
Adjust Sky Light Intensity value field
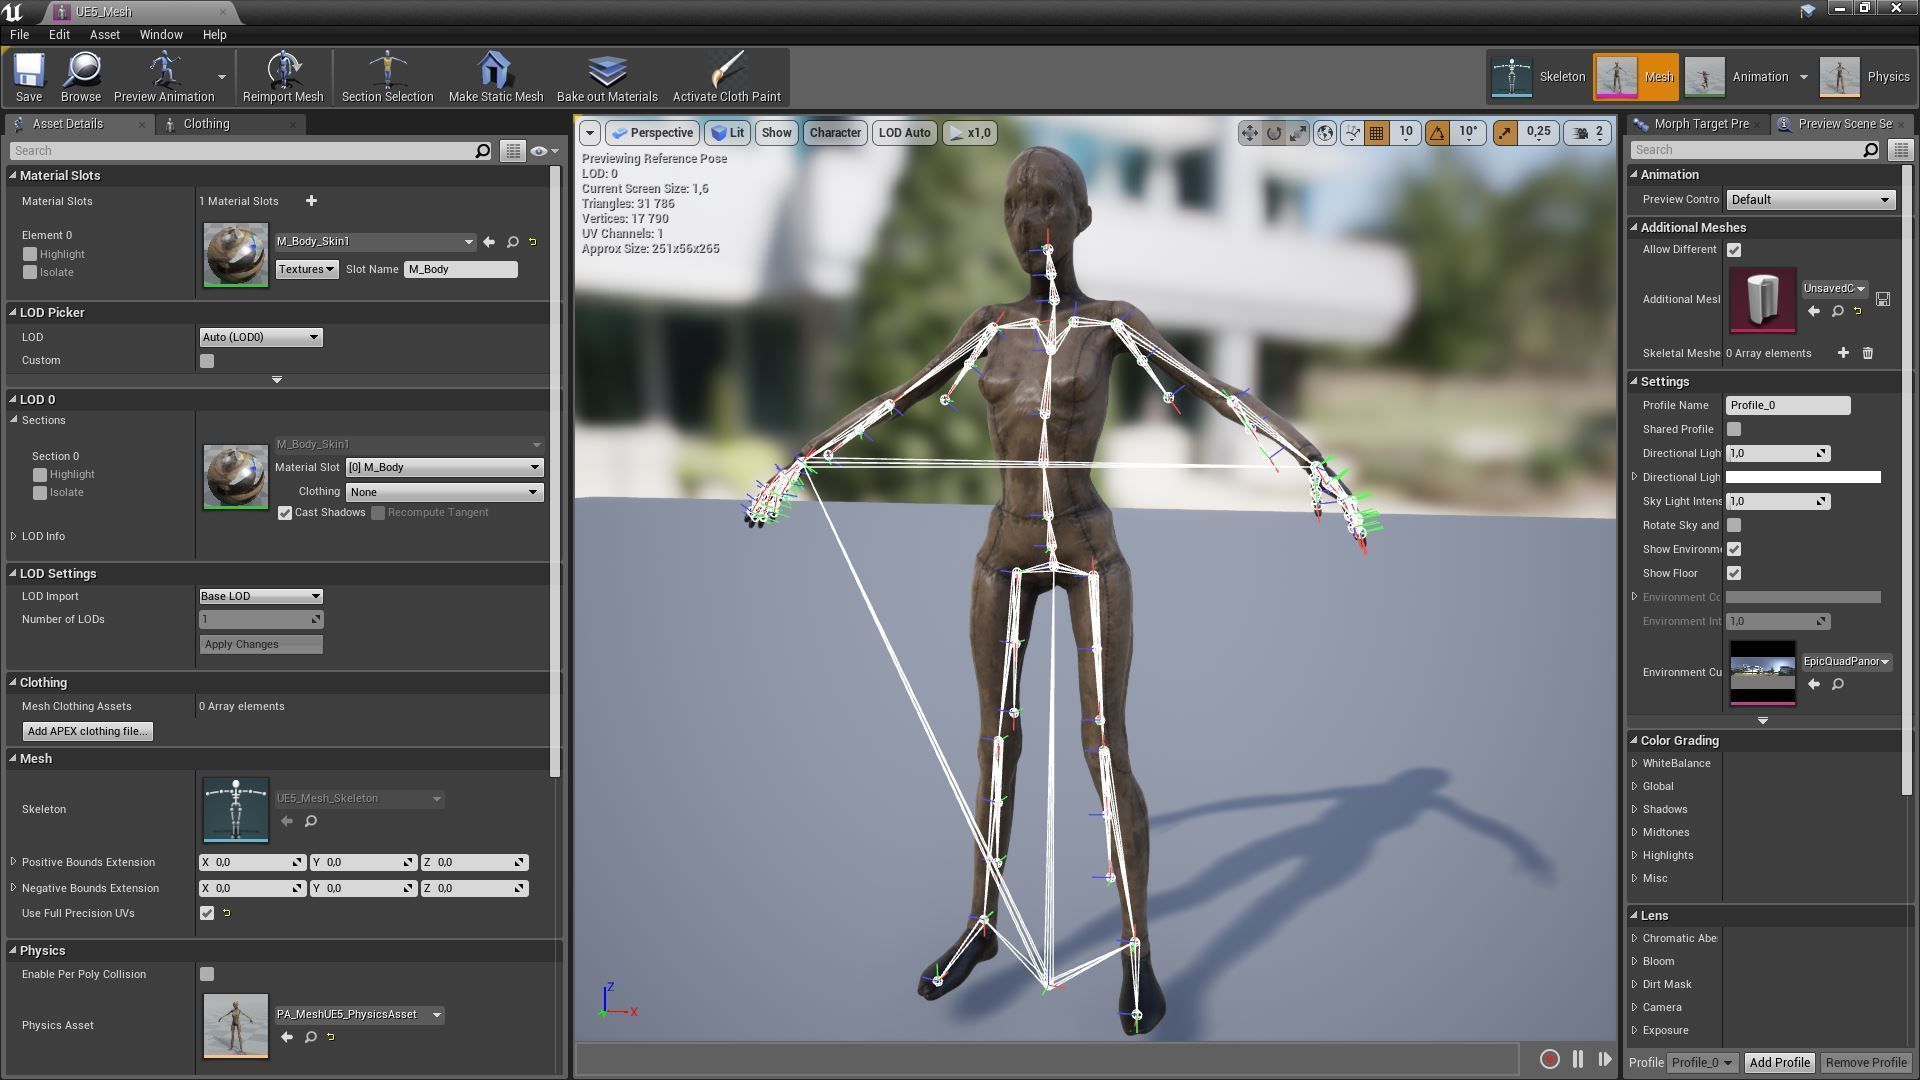coord(1778,501)
